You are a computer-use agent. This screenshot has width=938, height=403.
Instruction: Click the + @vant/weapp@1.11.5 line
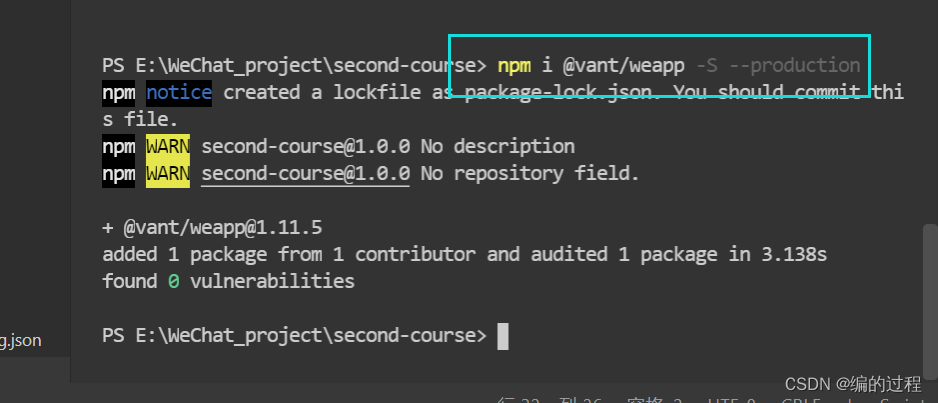(x=212, y=227)
